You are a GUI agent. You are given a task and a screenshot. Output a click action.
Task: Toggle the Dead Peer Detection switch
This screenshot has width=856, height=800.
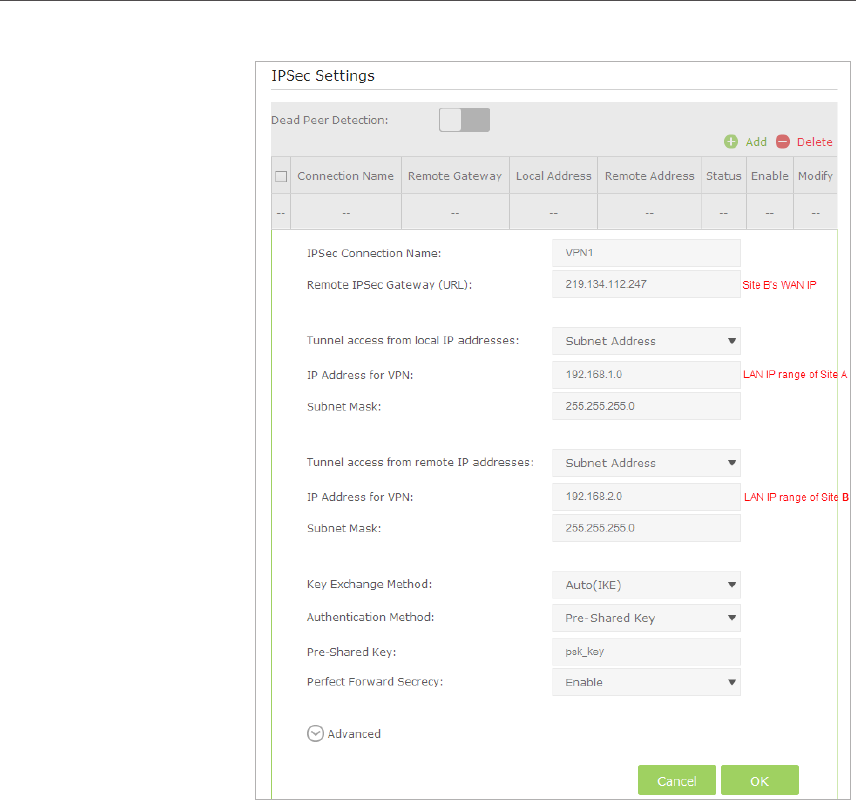click(x=464, y=120)
